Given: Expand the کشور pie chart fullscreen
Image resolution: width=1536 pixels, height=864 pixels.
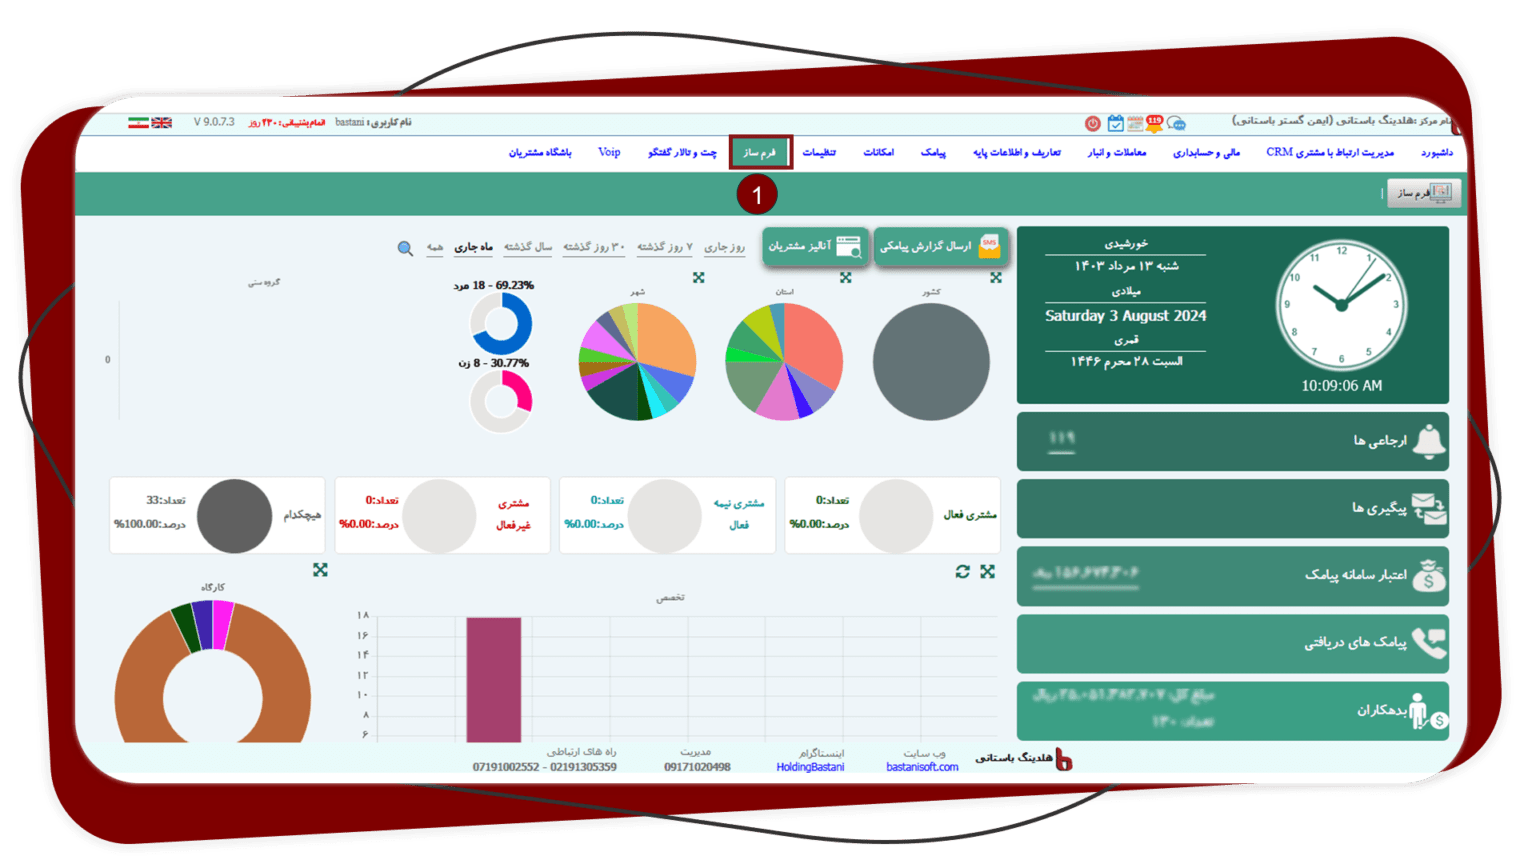Looking at the screenshot, I should click(996, 278).
